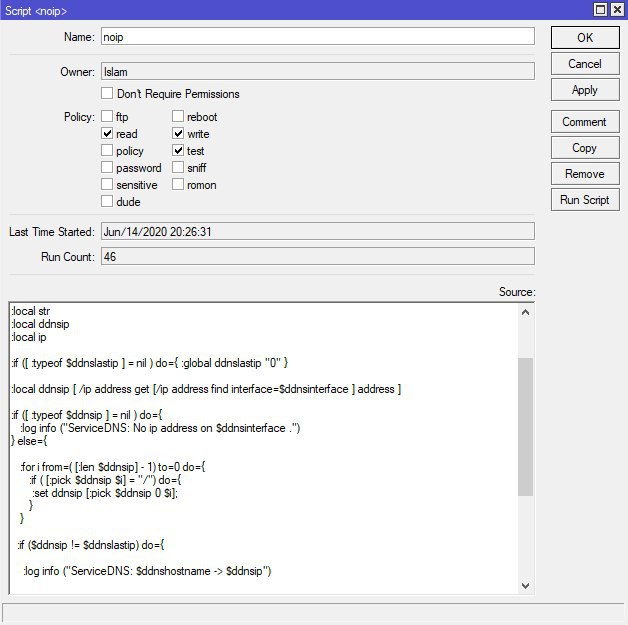Click the ':local ip' source line
628x625 pixels.
(x=29, y=337)
